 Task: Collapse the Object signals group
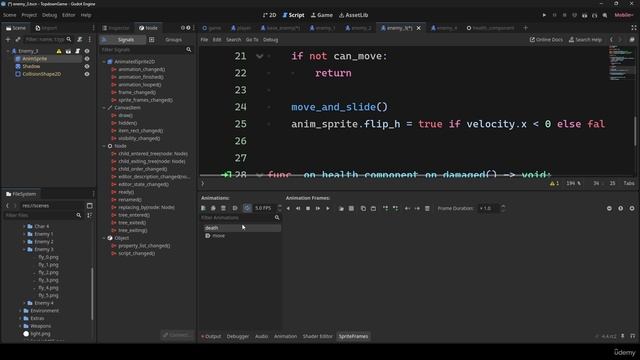(x=104, y=238)
